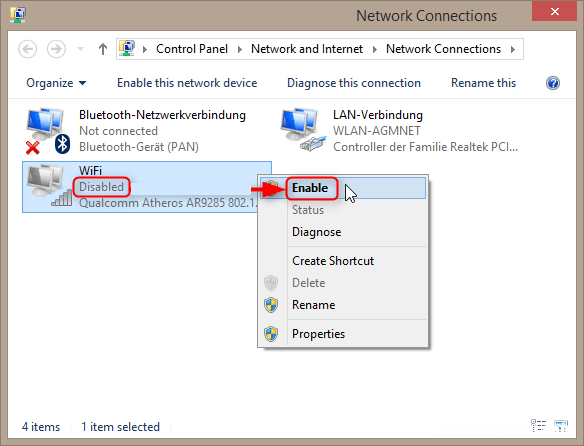Switch to details view in status bar

(538, 425)
